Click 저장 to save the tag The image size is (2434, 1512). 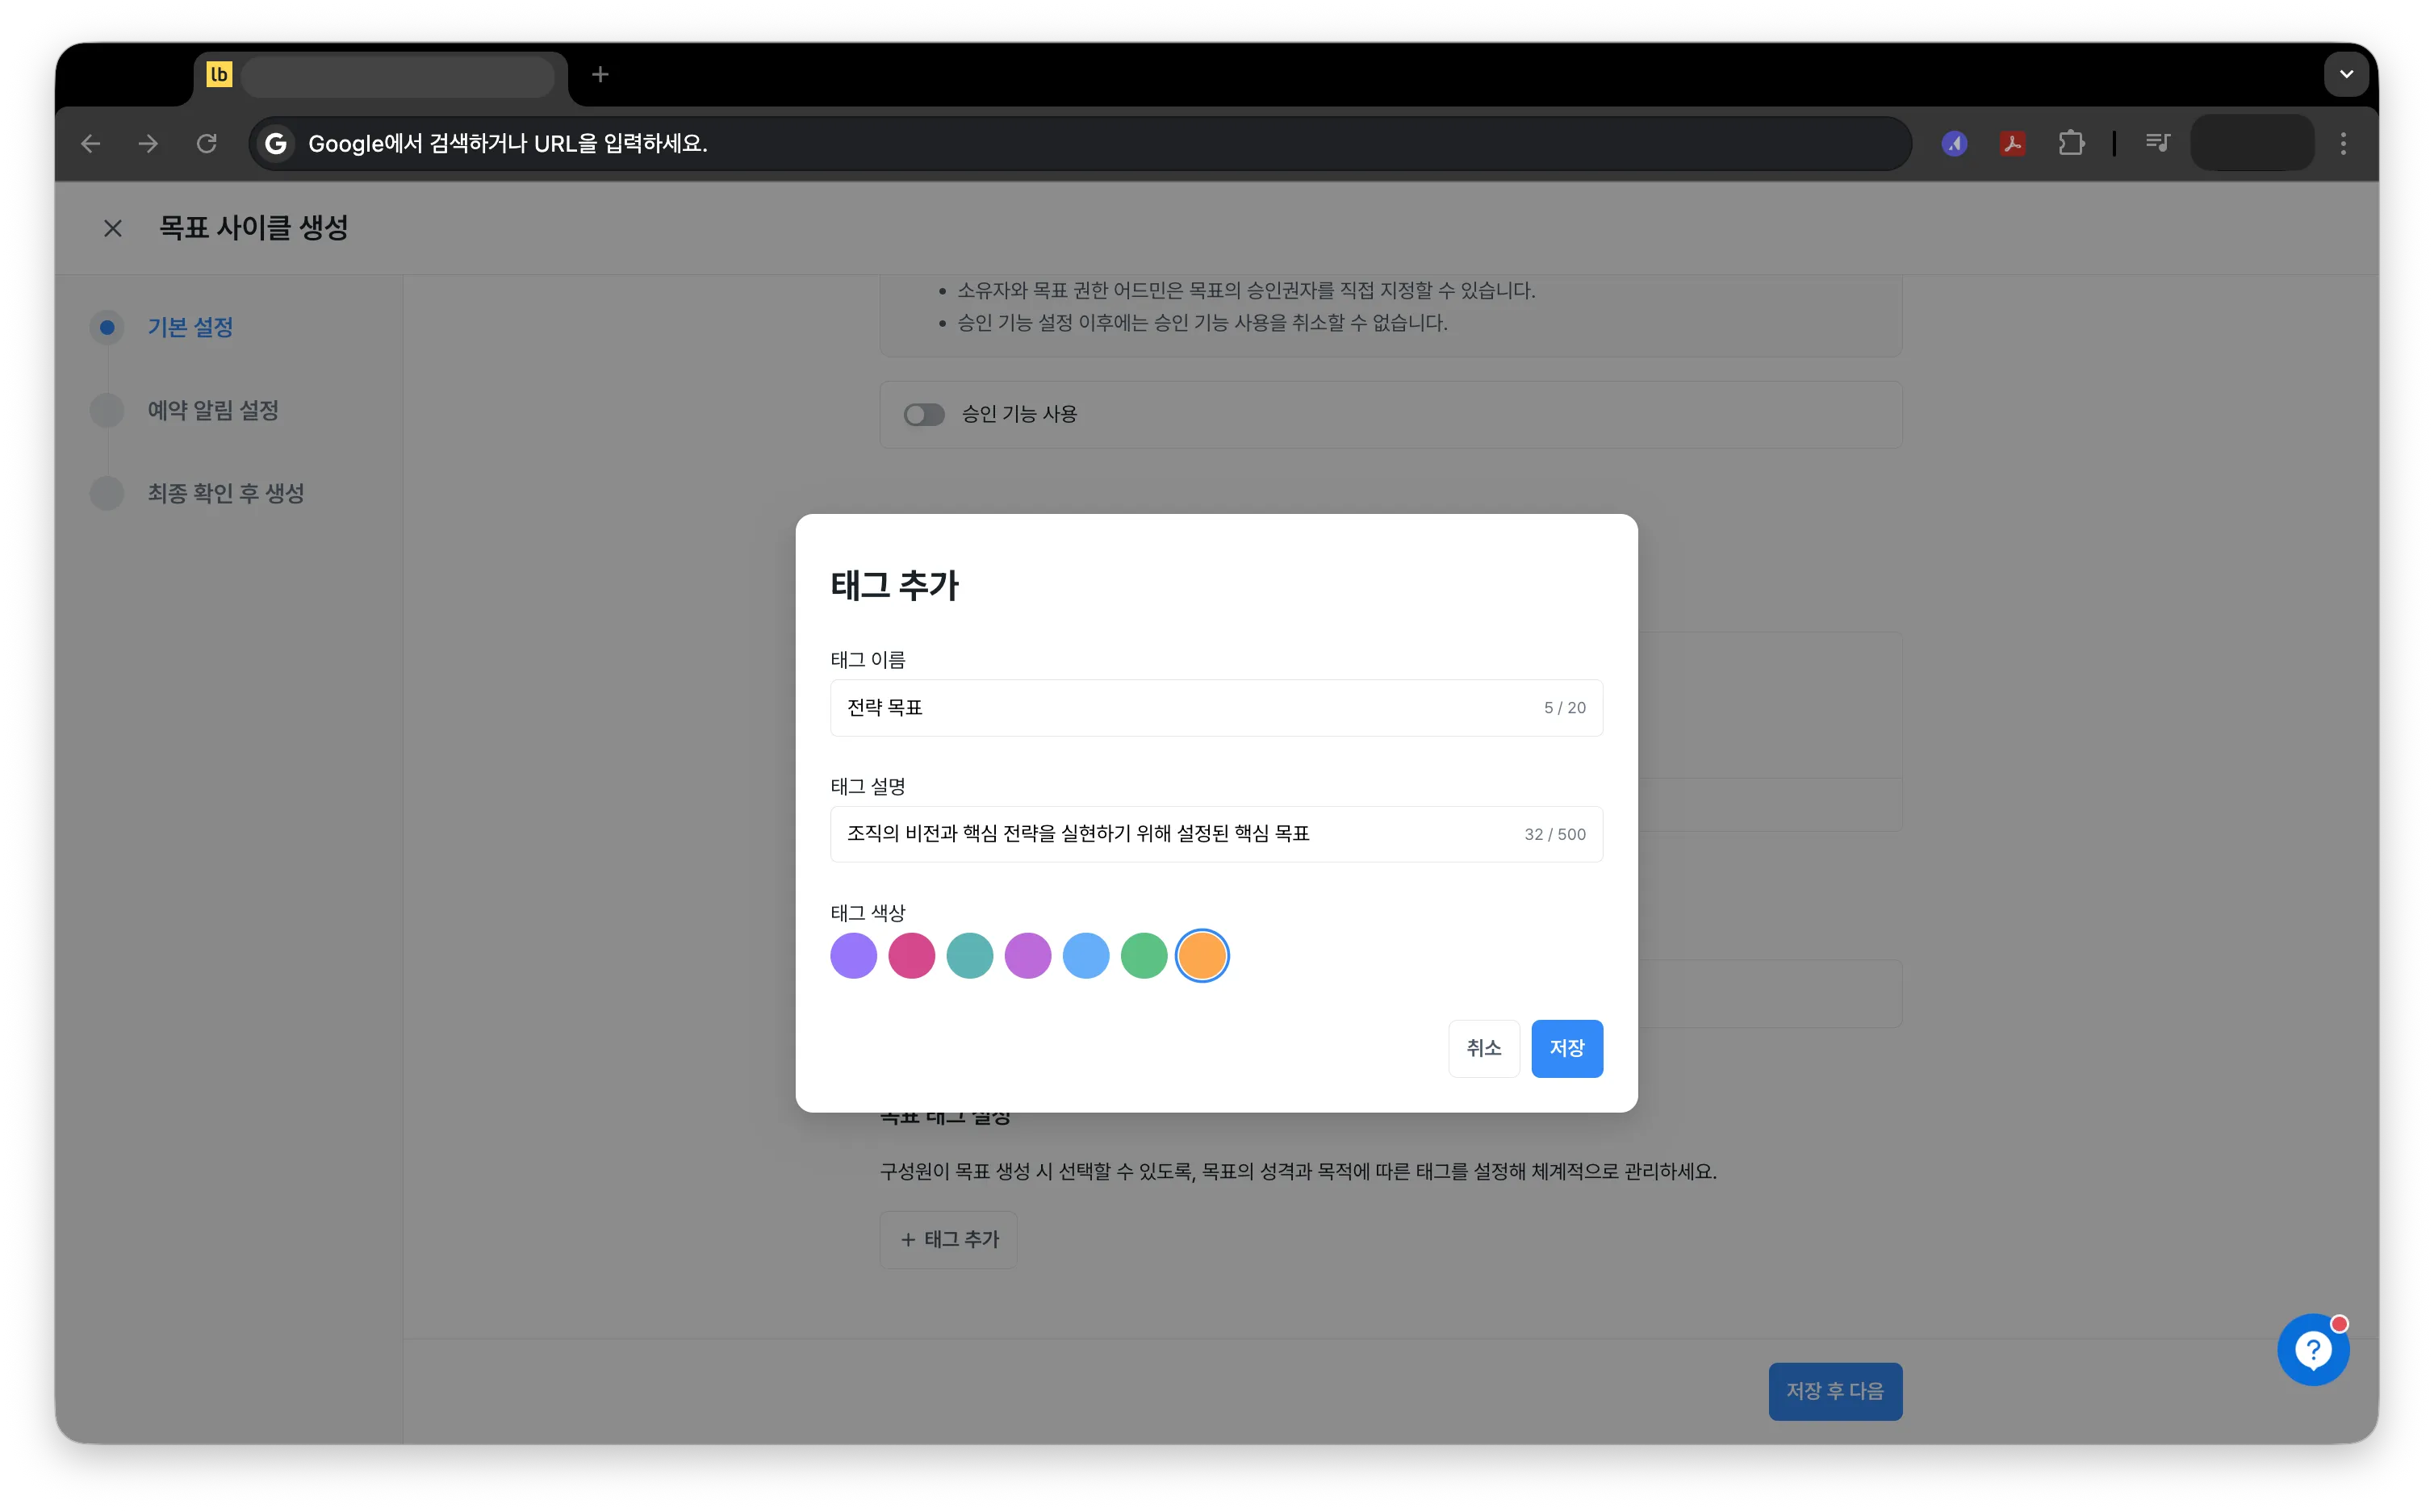point(1566,1048)
